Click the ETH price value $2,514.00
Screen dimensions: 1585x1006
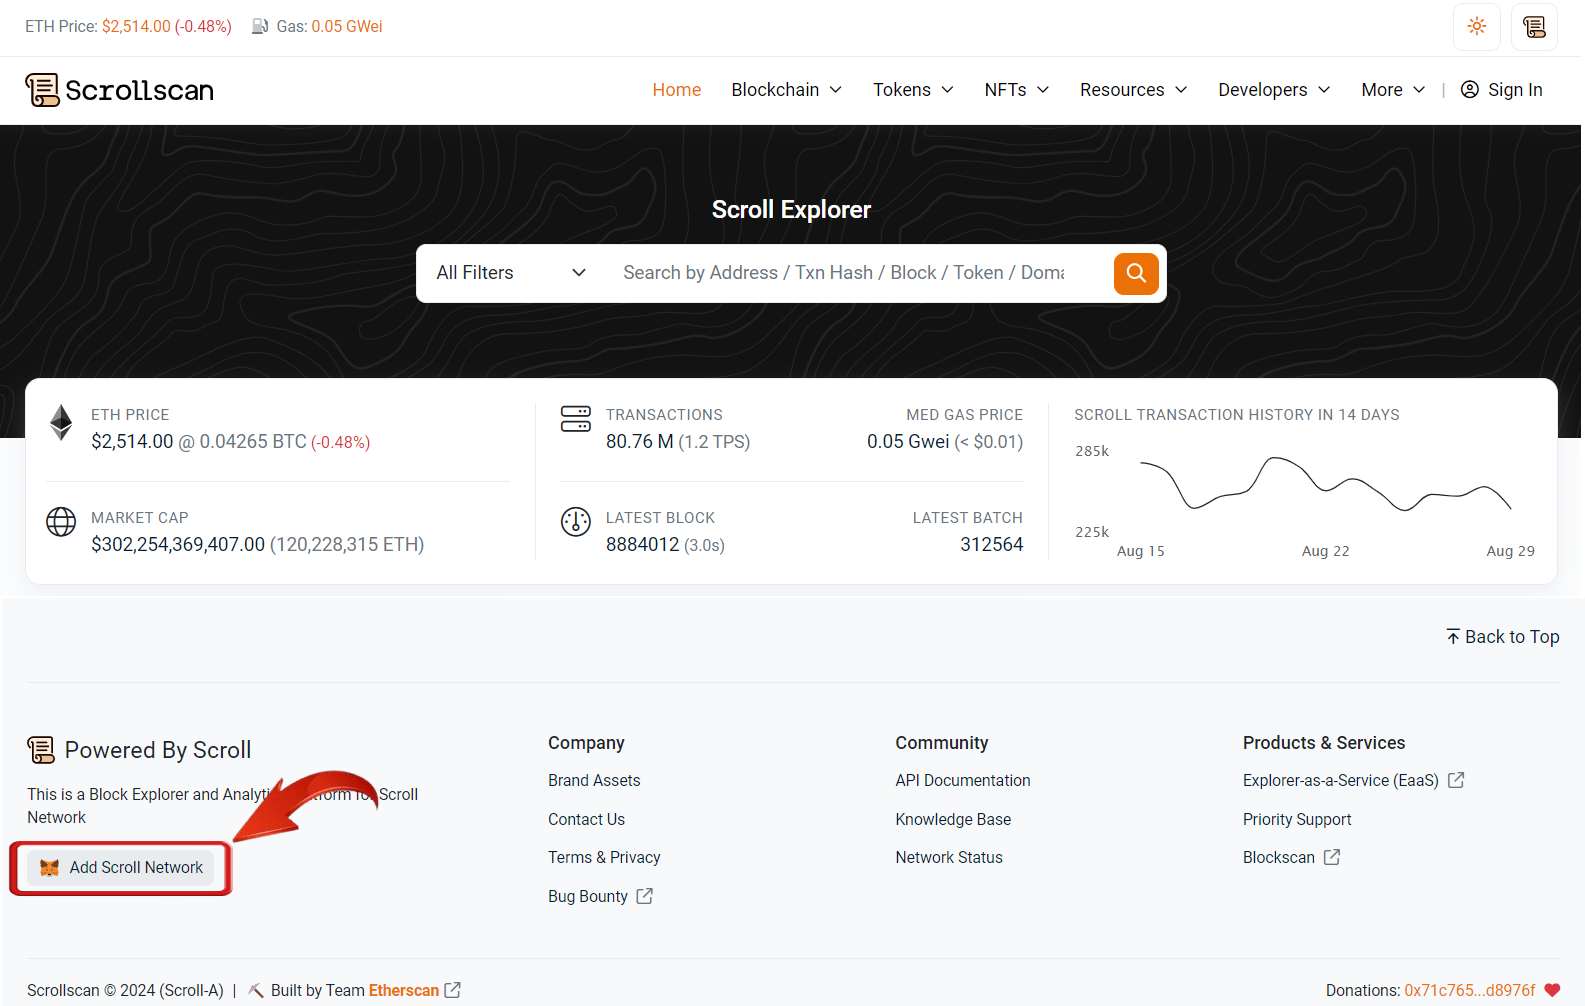point(132,442)
